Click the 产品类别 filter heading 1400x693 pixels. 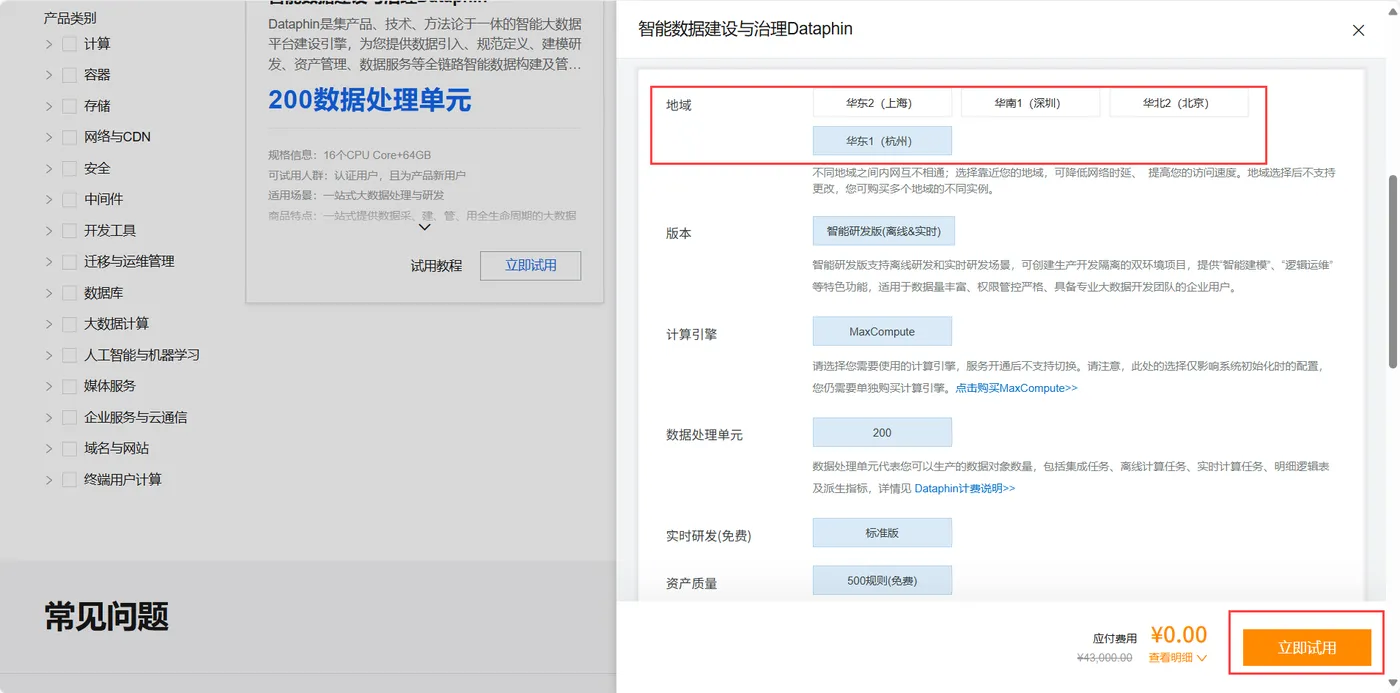71,18
